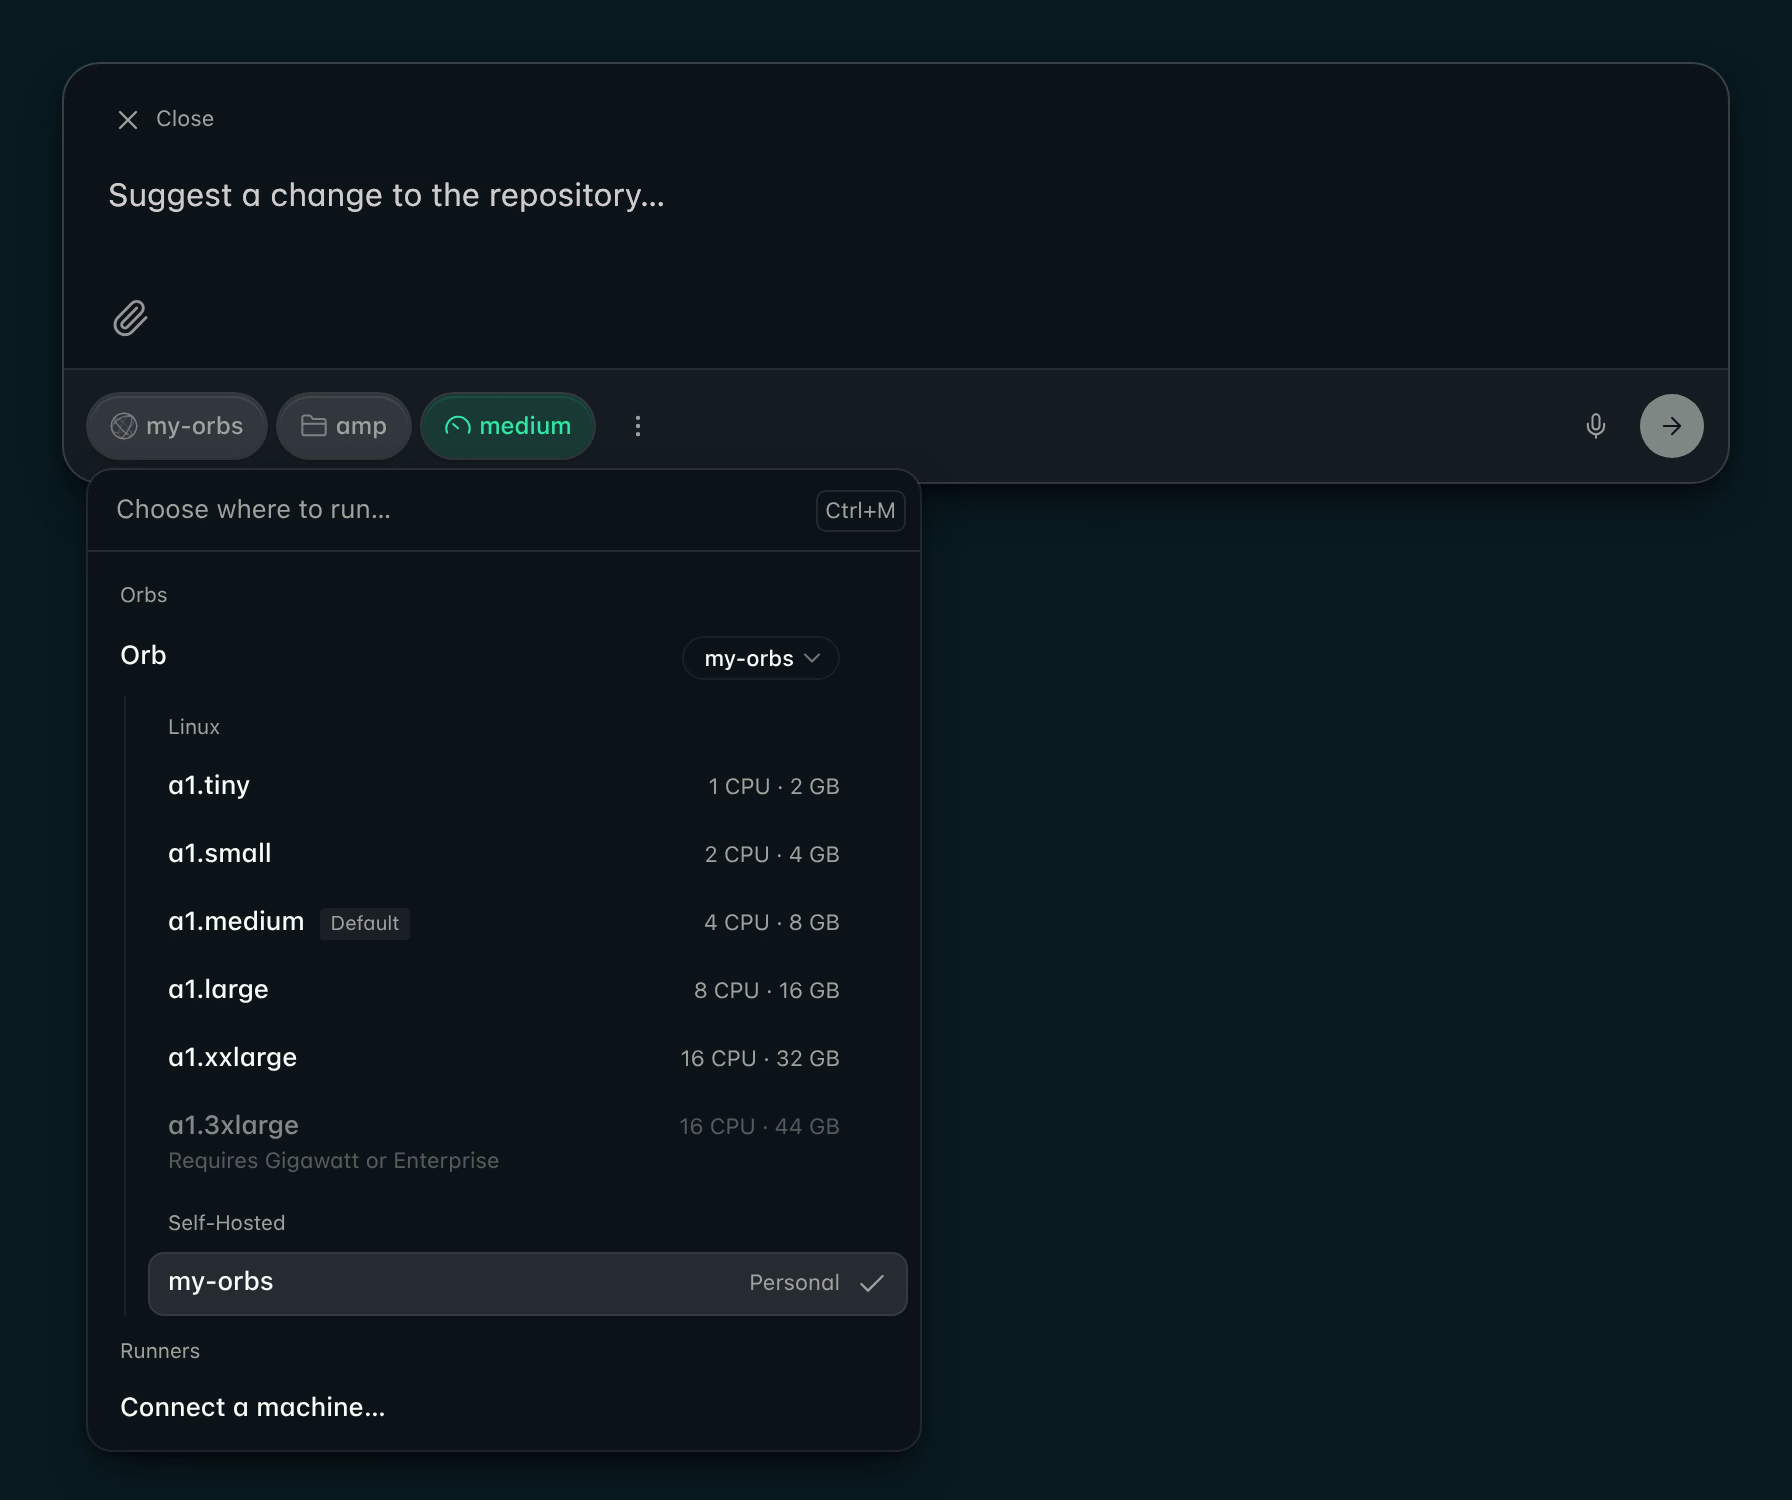Screen dimensions: 1792x1500
Task: Click the microphone voice input icon
Action: tap(1596, 426)
